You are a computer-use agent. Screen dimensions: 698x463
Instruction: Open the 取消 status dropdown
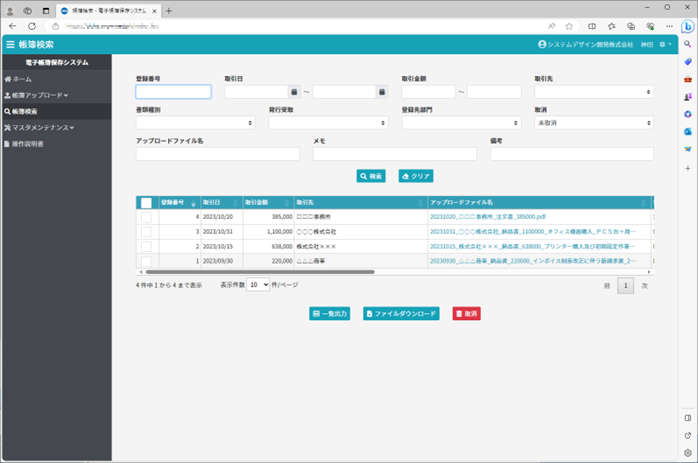[594, 123]
